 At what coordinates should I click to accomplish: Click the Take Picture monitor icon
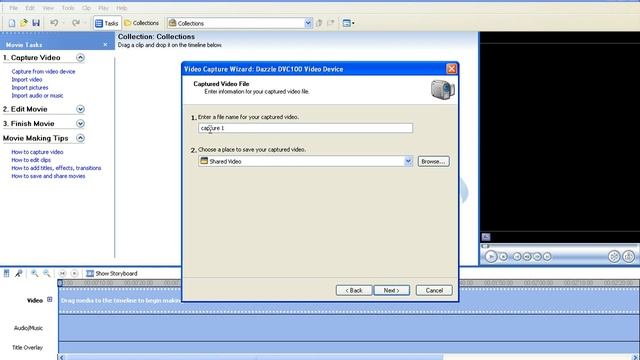tap(629, 256)
